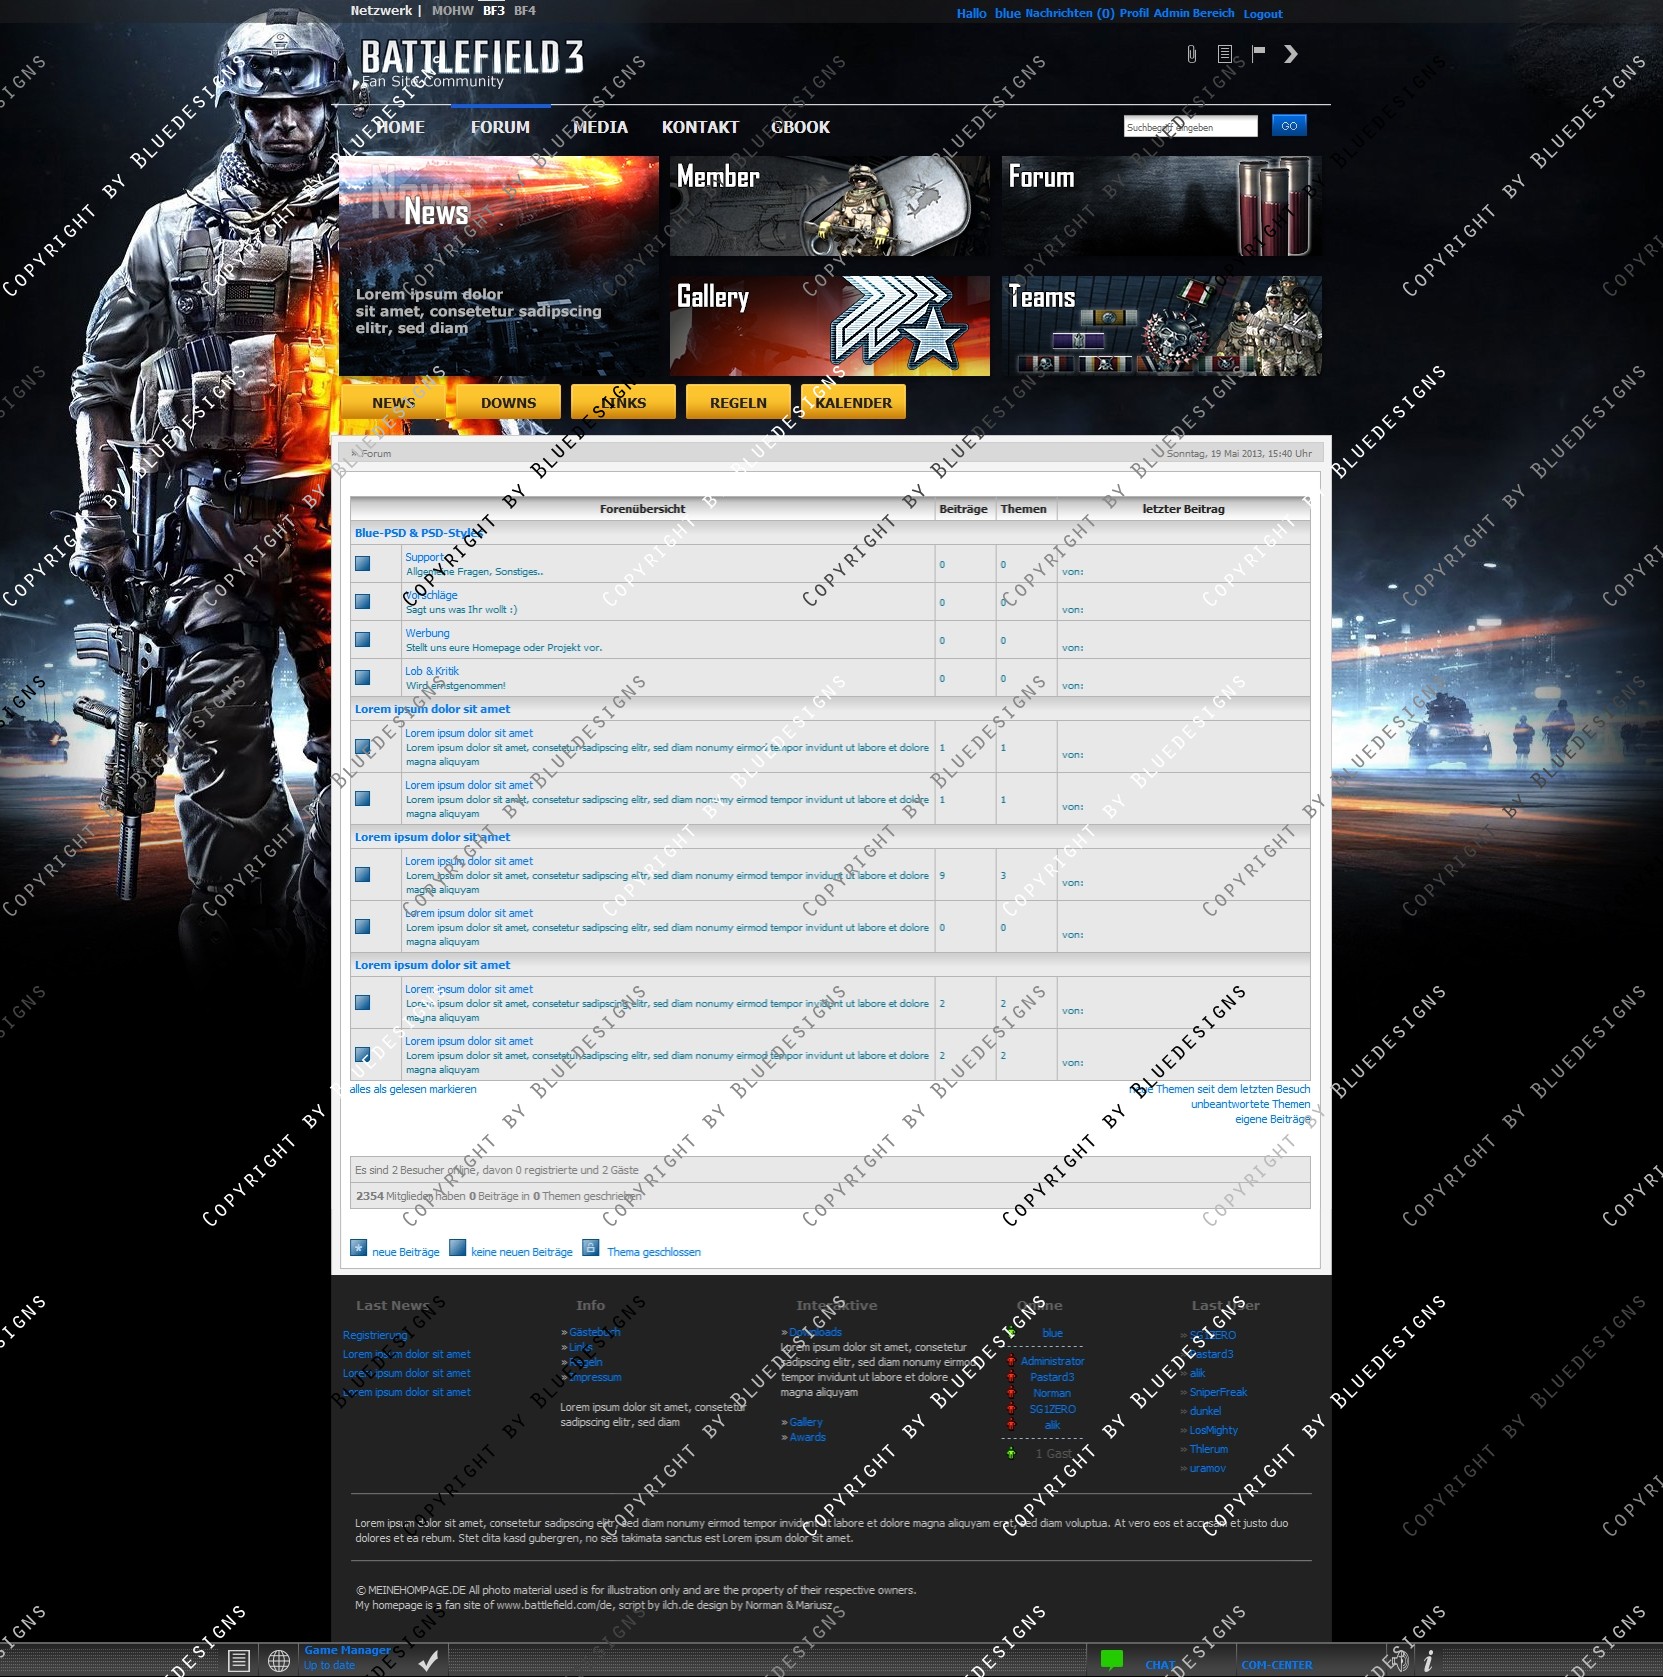Click 'unbeantwortete Themen' link

click(x=1250, y=1104)
